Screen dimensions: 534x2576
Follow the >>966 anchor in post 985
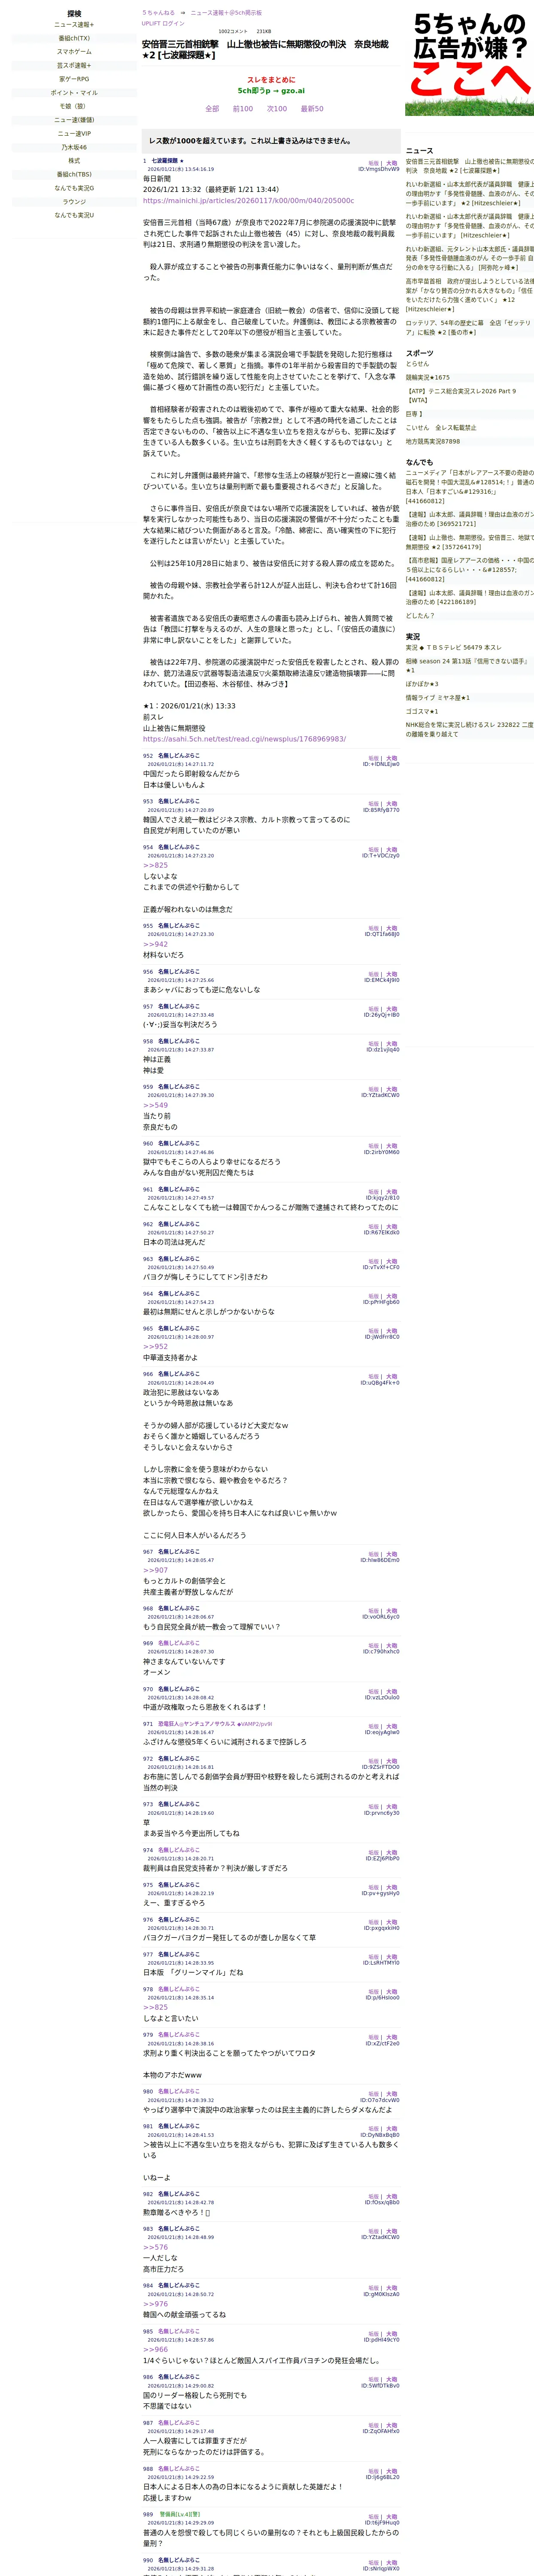(x=155, y=2350)
